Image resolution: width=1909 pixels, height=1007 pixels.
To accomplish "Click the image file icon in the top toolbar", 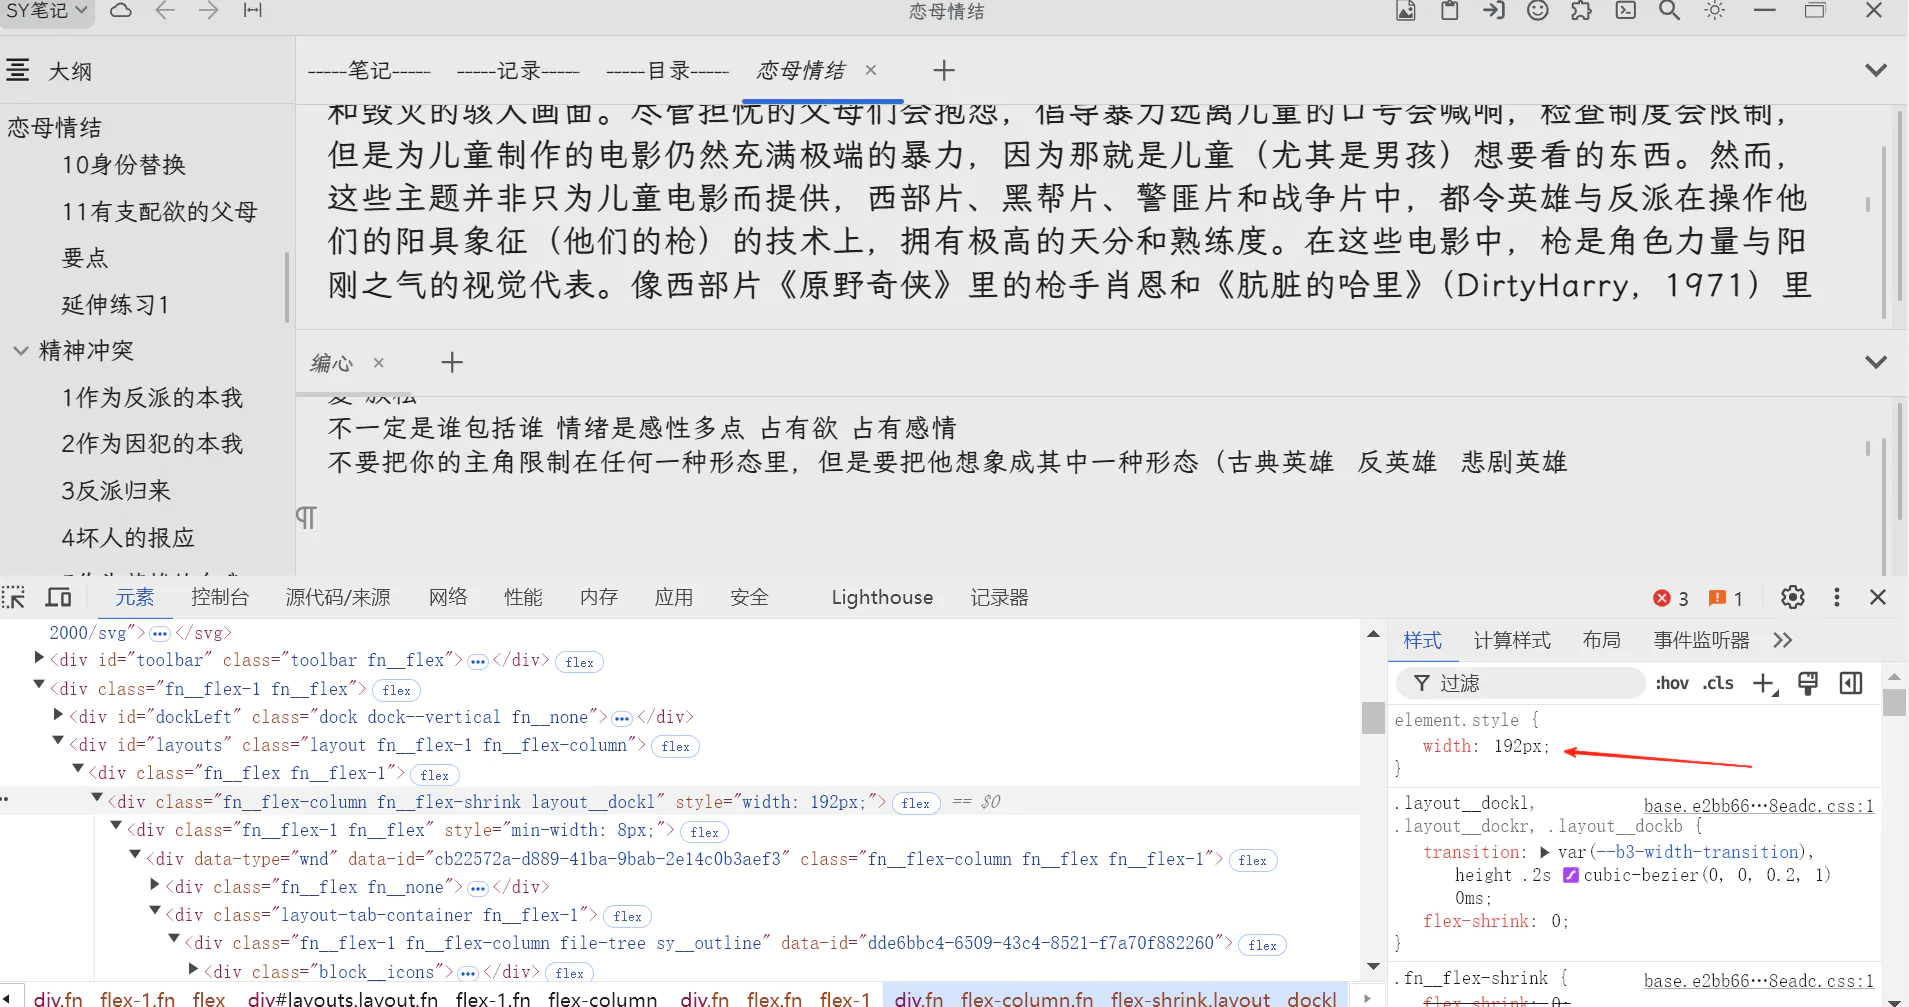I will 1406,11.
